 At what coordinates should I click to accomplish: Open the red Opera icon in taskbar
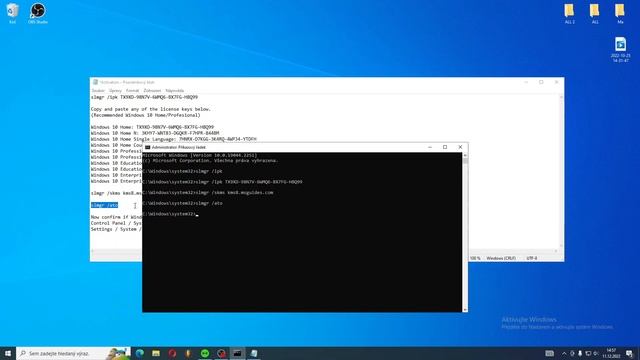coord(172,353)
